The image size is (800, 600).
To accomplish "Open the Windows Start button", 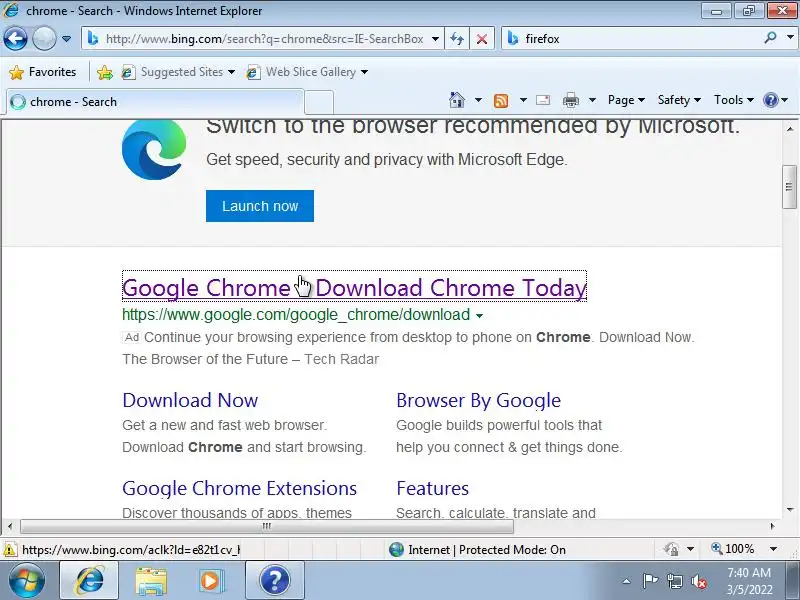I will pyautogui.click(x=25, y=581).
